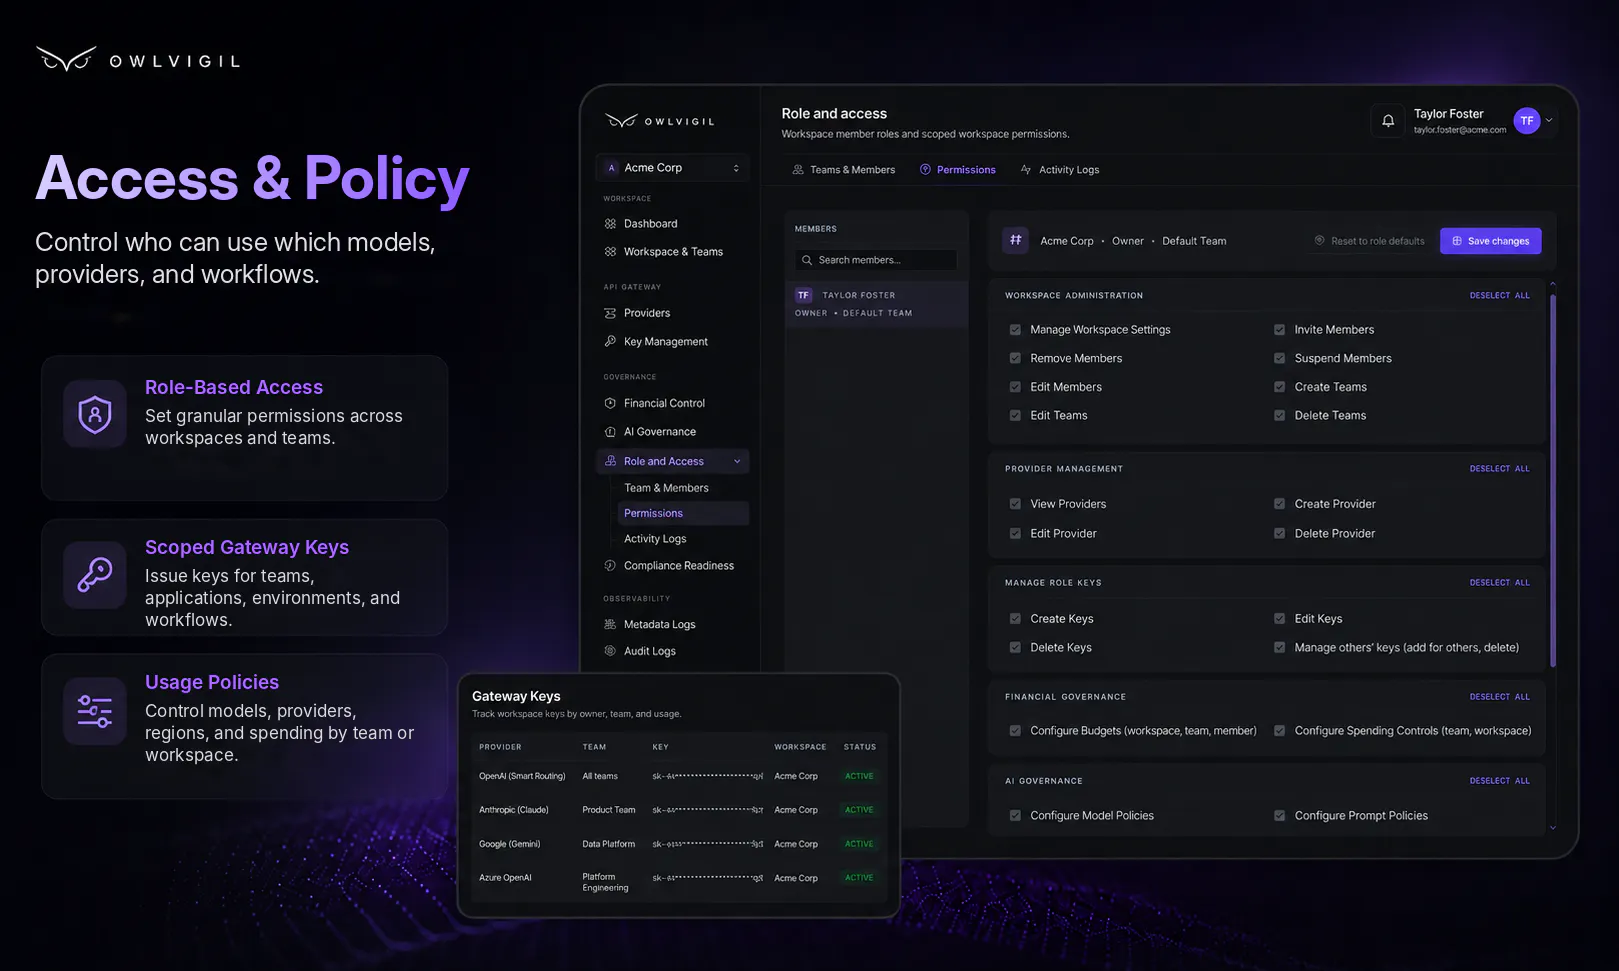Image resolution: width=1619 pixels, height=971 pixels.
Task: Click the Search members input field
Action: pyautogui.click(x=876, y=260)
